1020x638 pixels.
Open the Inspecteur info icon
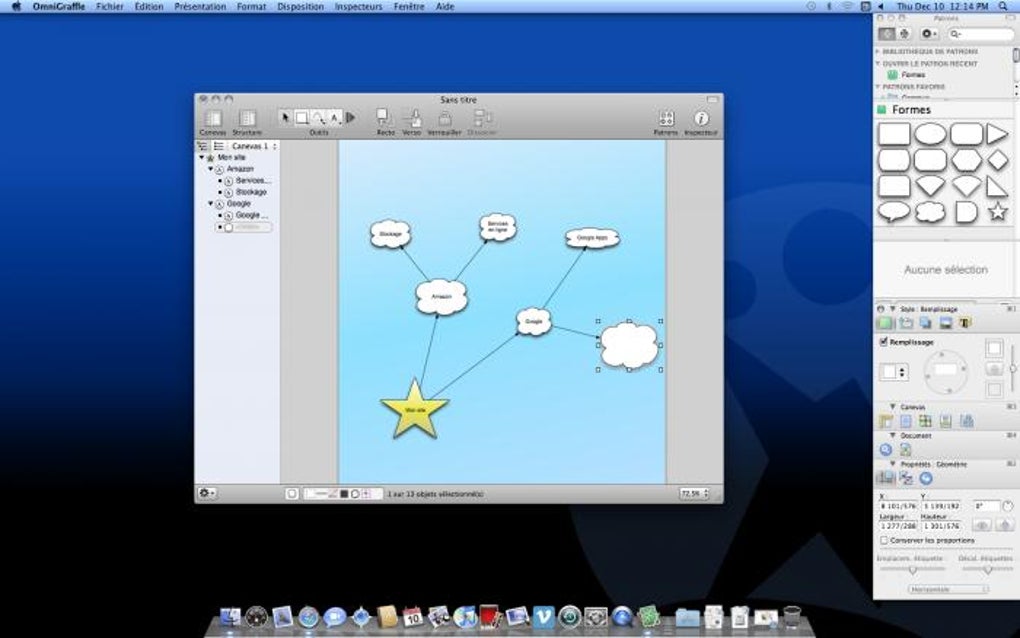(x=701, y=118)
